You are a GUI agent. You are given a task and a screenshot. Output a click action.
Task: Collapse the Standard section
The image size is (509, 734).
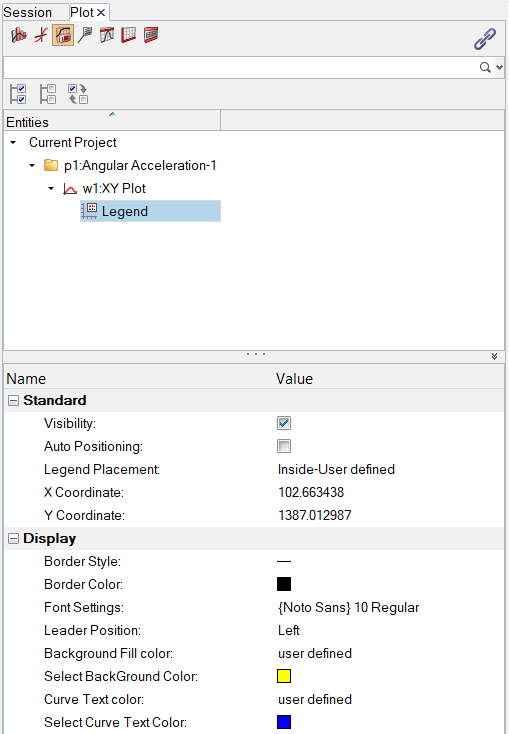pos(14,400)
